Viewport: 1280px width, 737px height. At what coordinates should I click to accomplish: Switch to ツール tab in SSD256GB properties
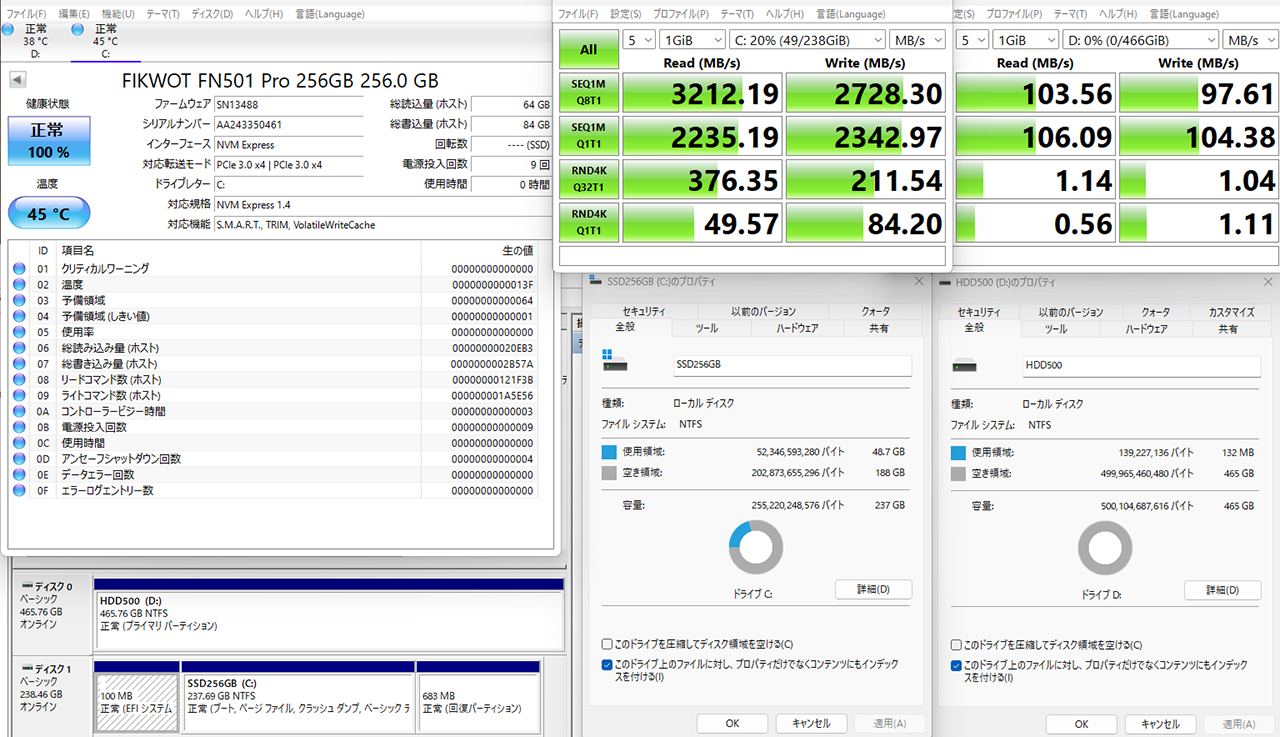706,328
